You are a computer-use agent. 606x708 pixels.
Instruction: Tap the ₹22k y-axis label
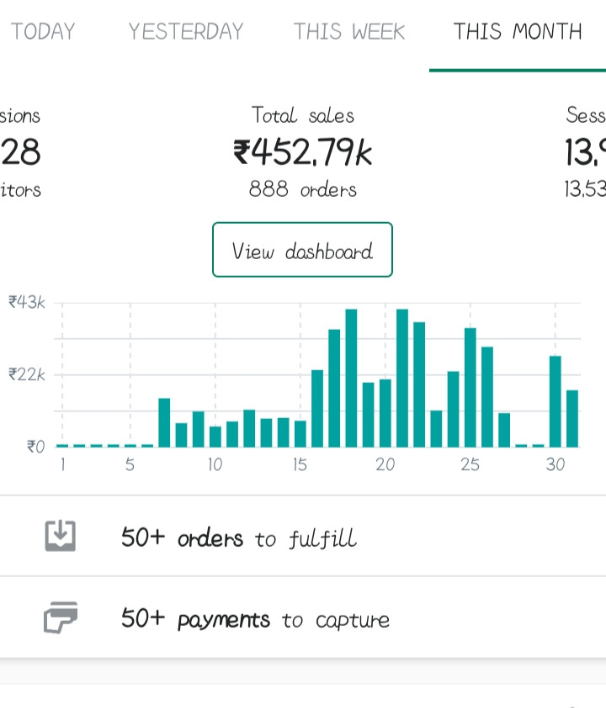(x=27, y=374)
